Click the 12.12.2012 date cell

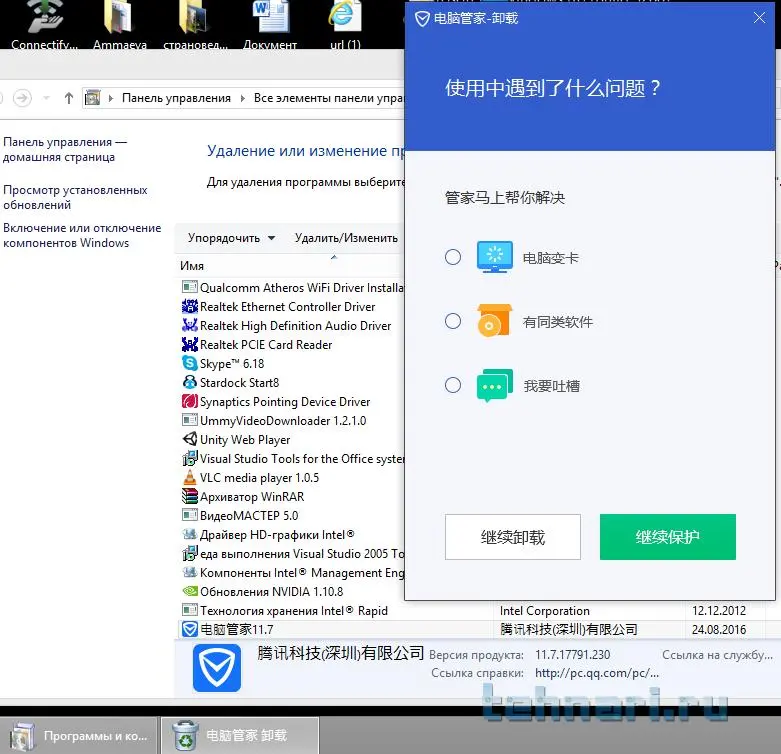(x=719, y=611)
